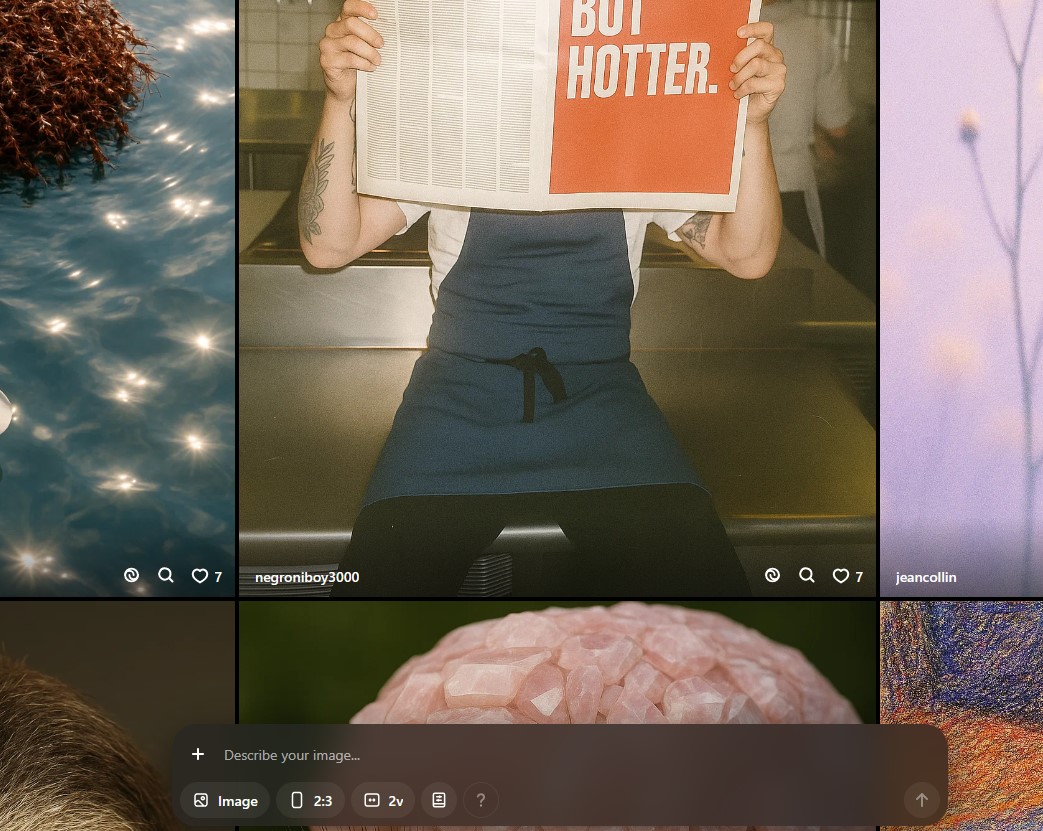Like the sparkling water image with heart
The width and height of the screenshot is (1043, 831).
tap(200, 576)
